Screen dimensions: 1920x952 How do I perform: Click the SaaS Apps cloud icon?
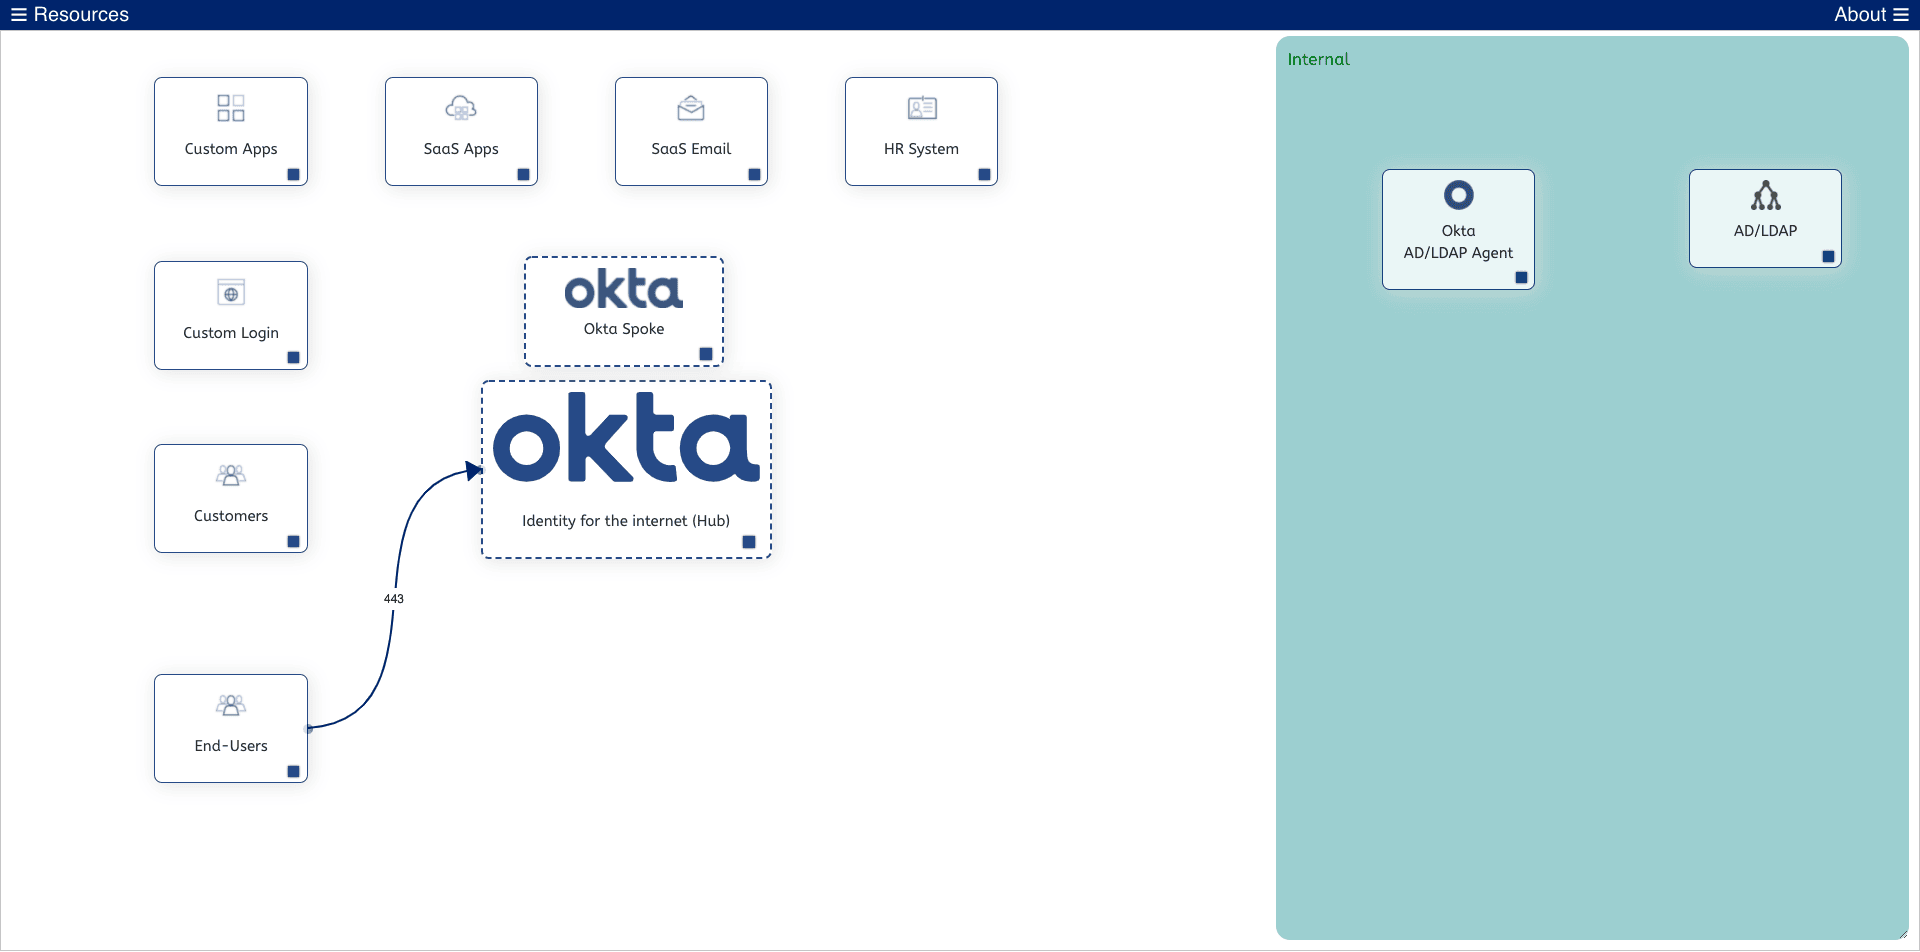[x=461, y=108]
